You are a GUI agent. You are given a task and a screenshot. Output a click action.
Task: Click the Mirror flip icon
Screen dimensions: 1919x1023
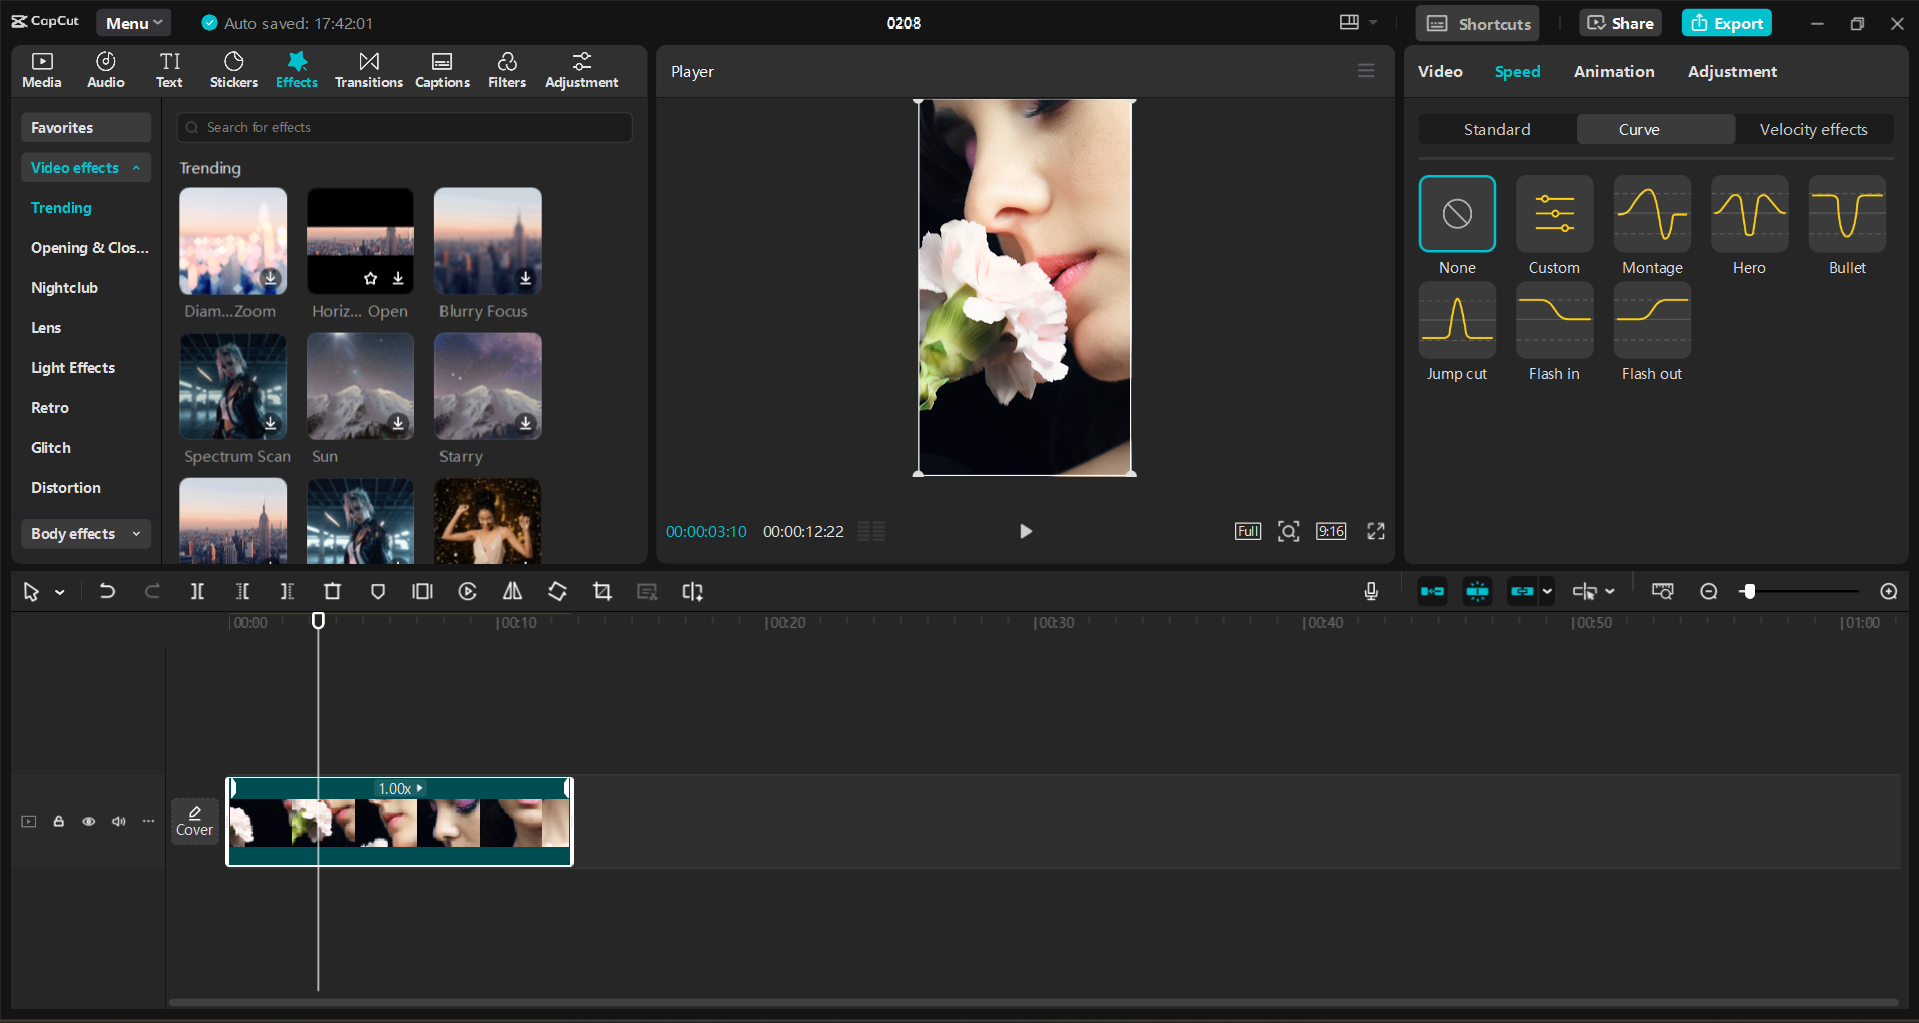512,592
